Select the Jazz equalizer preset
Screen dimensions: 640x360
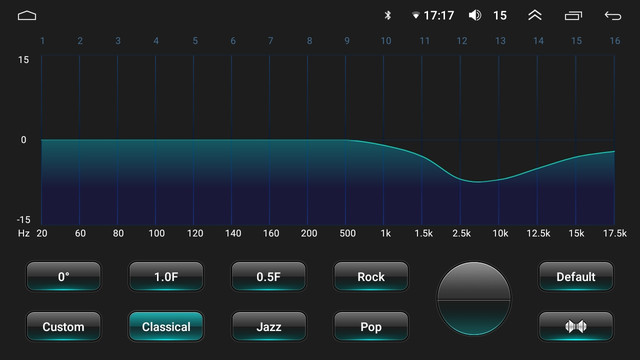(x=269, y=326)
